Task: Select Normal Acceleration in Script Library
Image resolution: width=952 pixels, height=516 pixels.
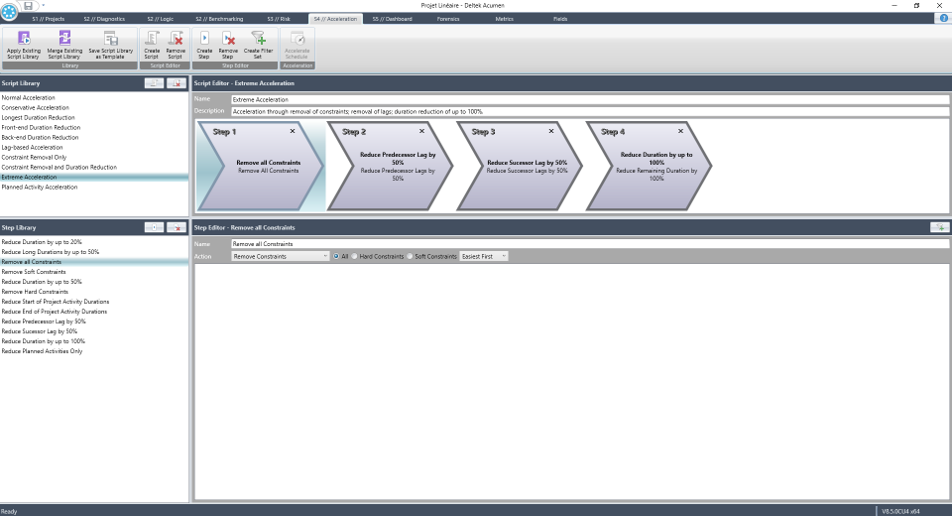Action: (x=94, y=97)
